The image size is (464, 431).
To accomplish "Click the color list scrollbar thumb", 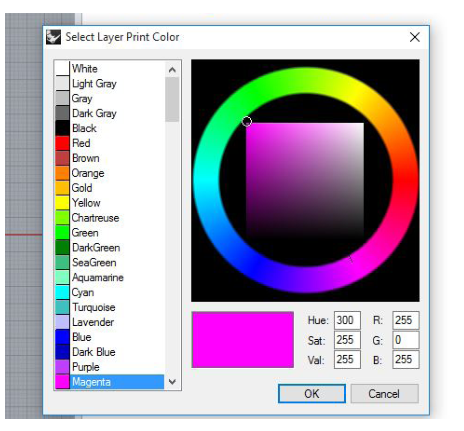I will (172, 99).
